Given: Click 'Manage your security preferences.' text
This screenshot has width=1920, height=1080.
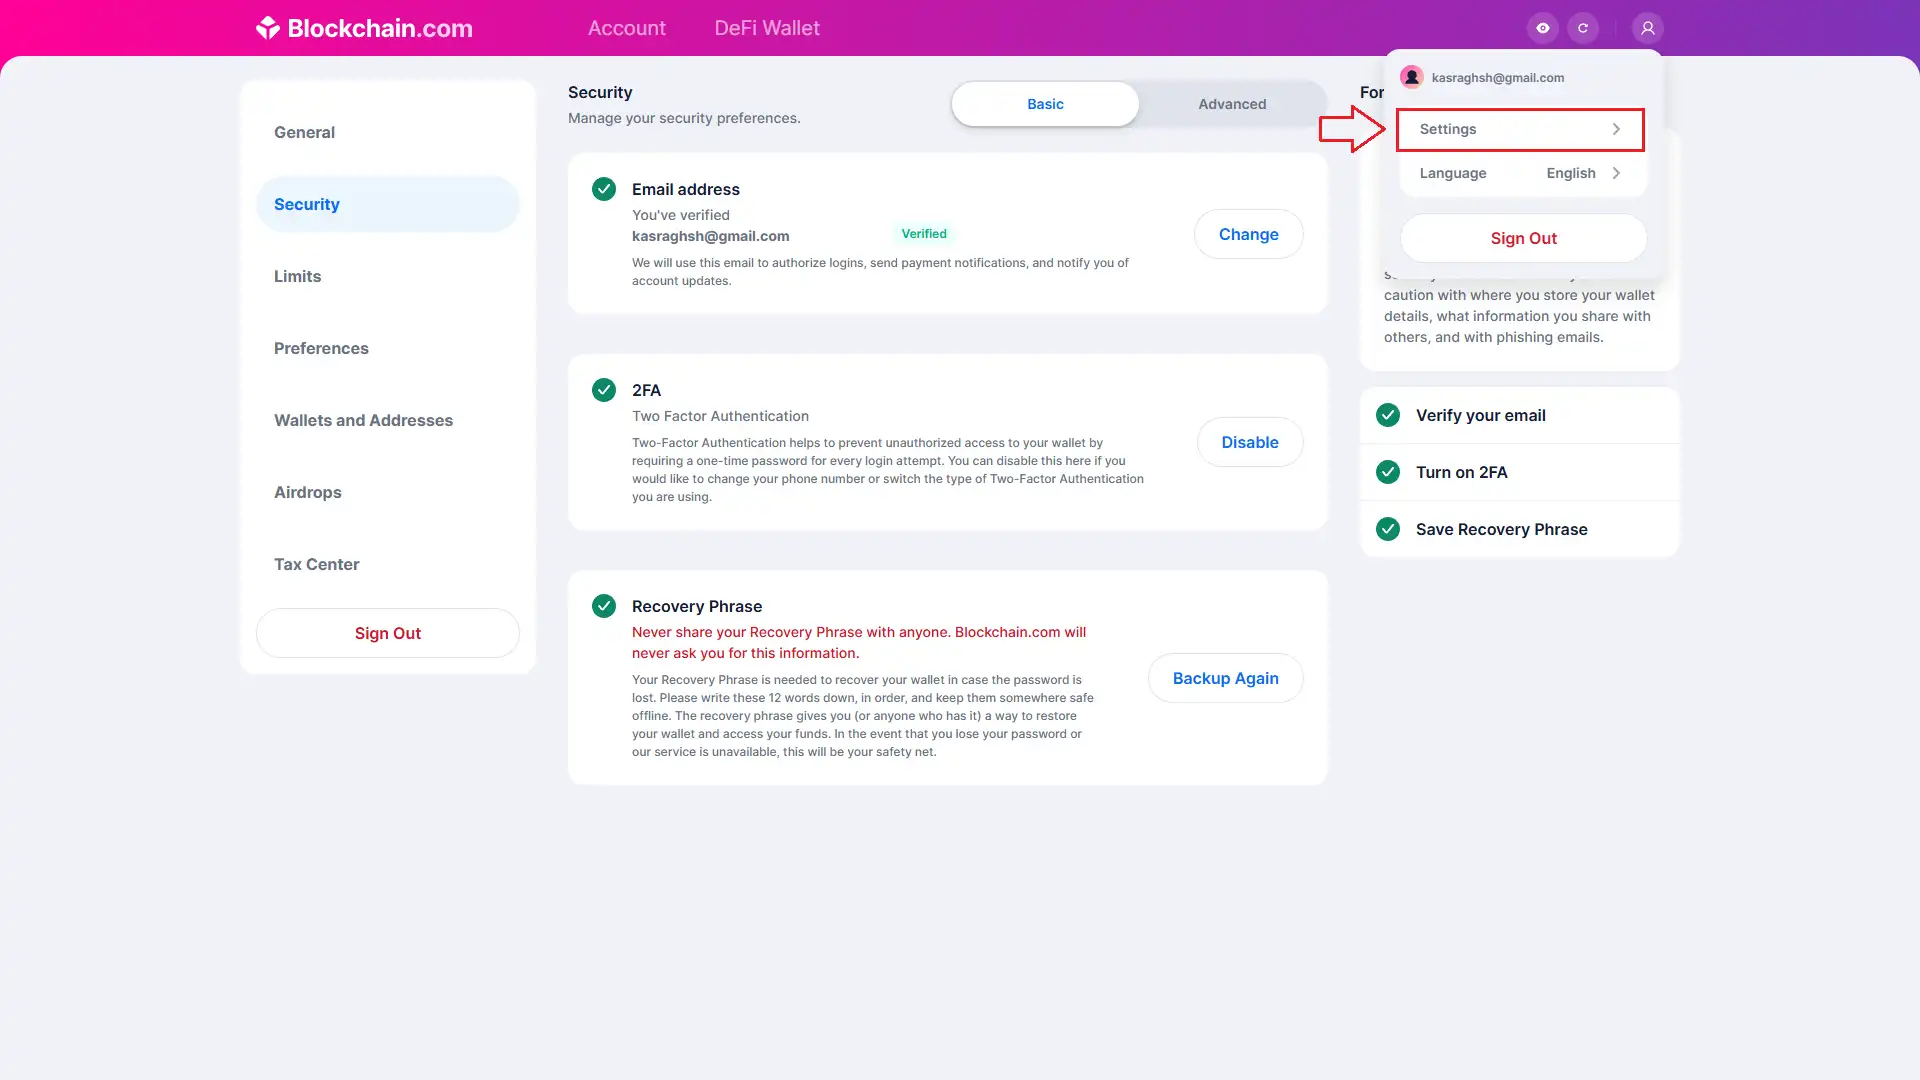Looking at the screenshot, I should [x=684, y=118].
